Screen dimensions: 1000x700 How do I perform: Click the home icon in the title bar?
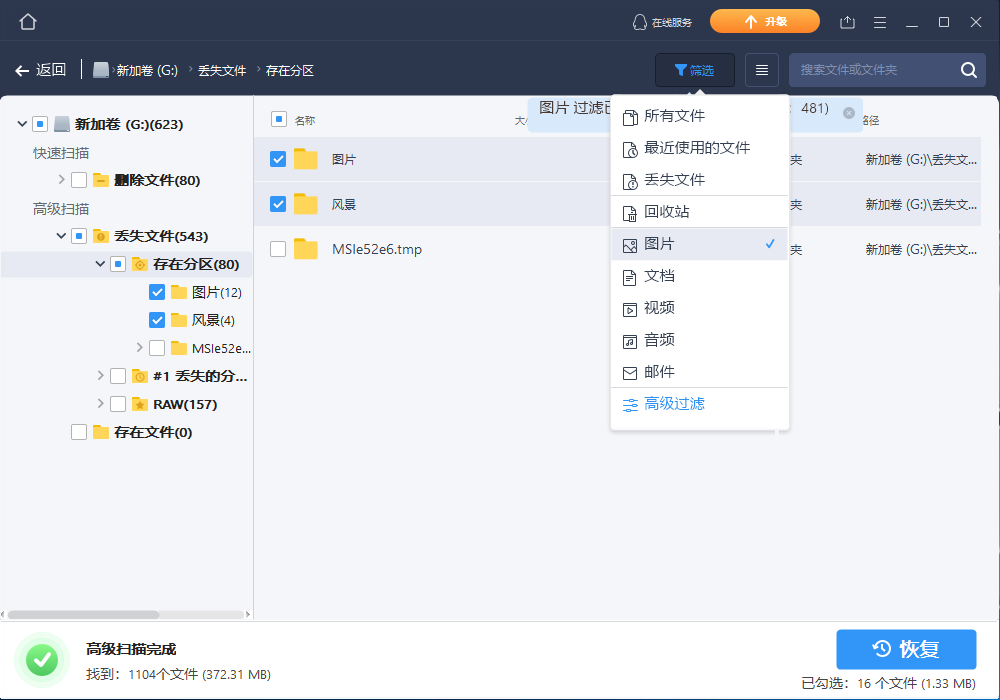[x=27, y=20]
